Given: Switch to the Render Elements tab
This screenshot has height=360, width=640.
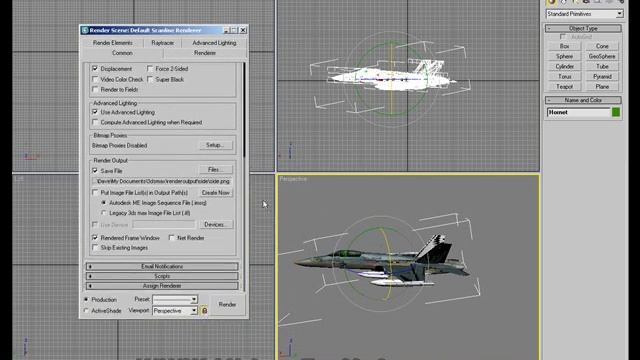Looking at the screenshot, I should [x=113, y=43].
